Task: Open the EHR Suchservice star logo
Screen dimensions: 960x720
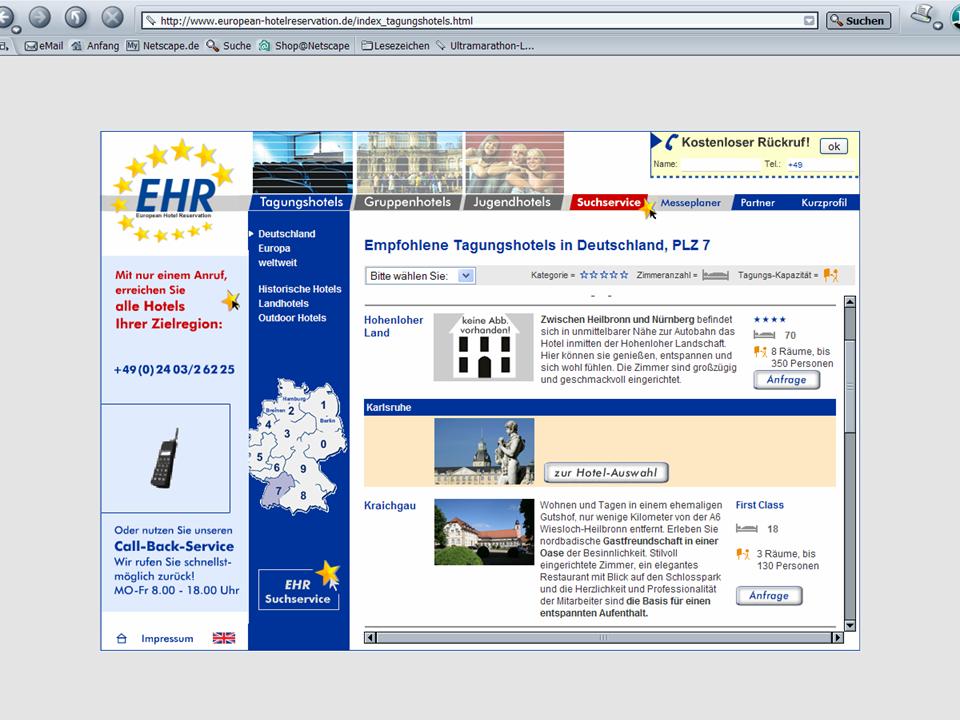Action: tap(298, 586)
